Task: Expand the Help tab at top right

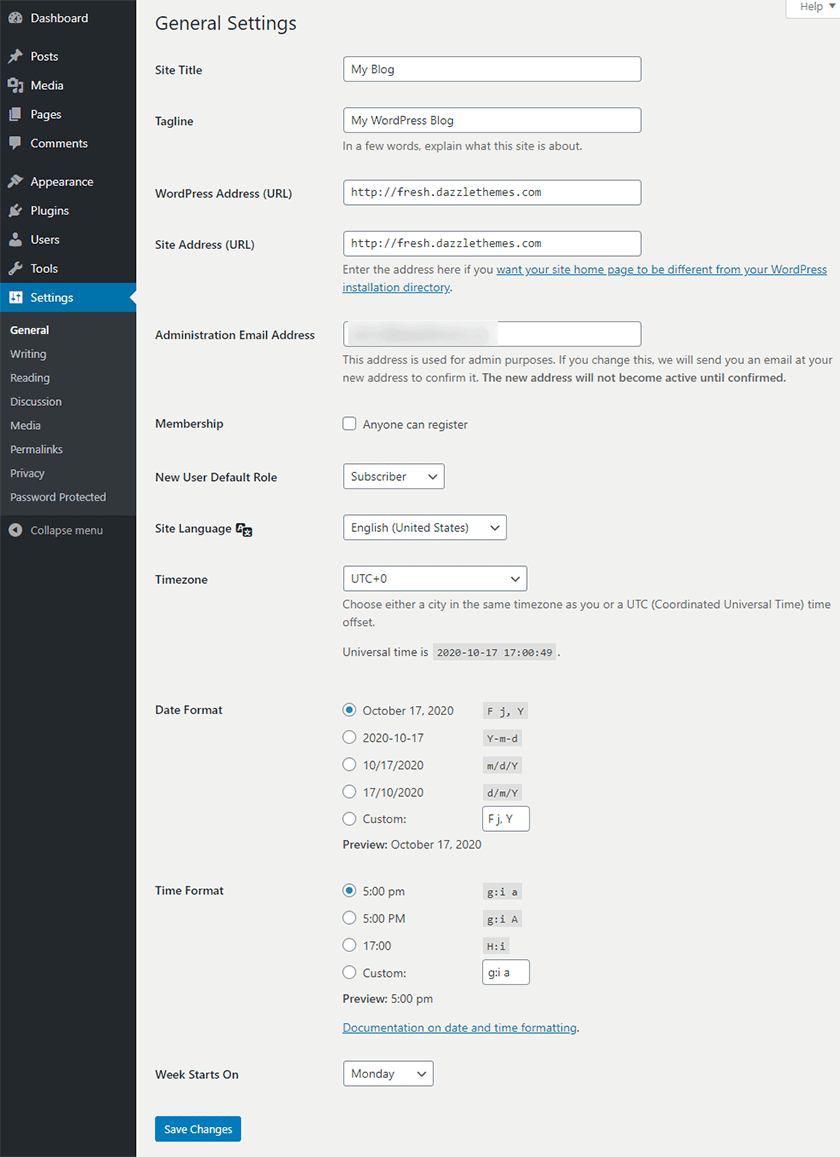Action: tap(813, 7)
